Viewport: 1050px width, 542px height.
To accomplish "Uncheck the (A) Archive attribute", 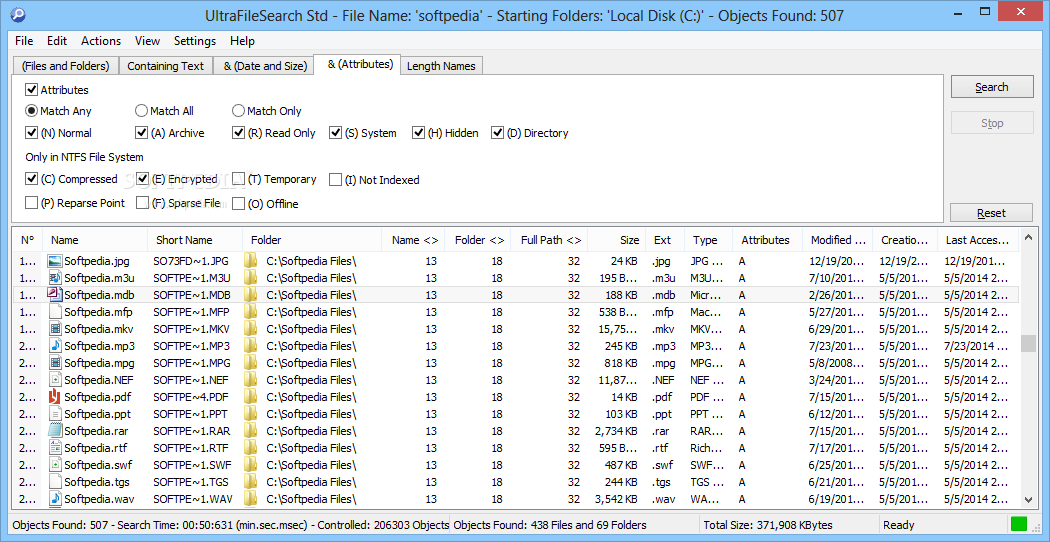I will 141,133.
